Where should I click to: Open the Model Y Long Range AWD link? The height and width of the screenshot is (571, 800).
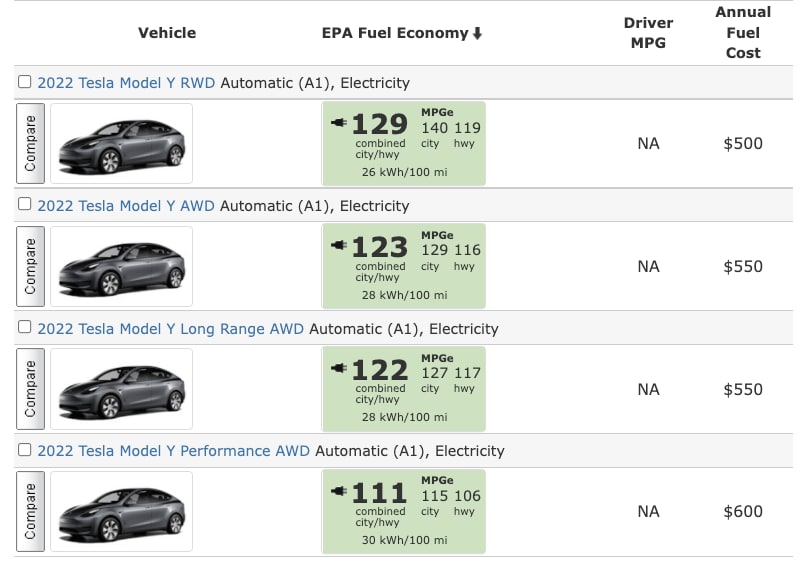(170, 329)
